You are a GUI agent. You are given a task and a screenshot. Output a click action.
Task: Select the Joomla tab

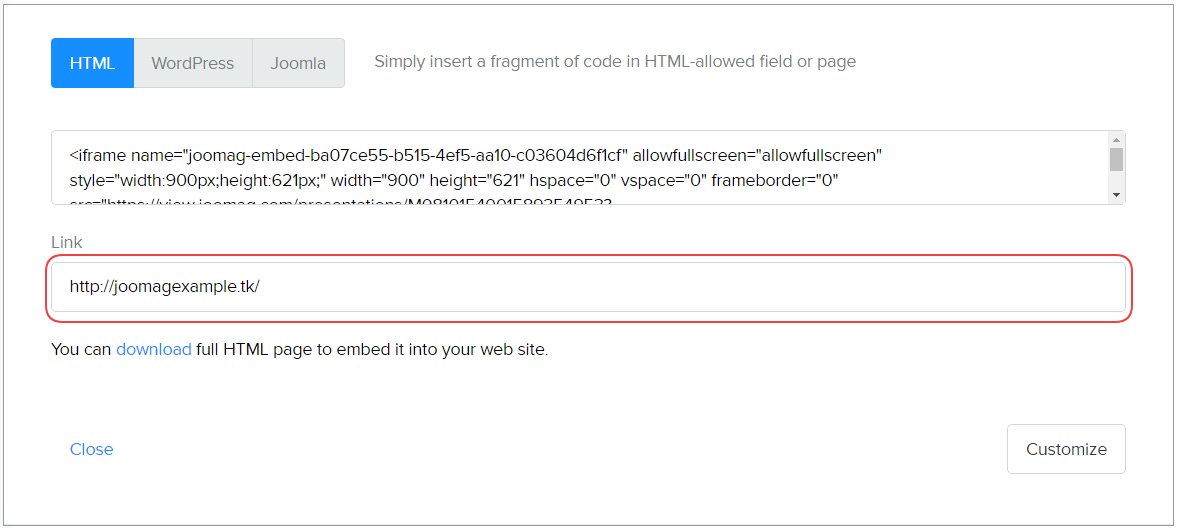(298, 63)
